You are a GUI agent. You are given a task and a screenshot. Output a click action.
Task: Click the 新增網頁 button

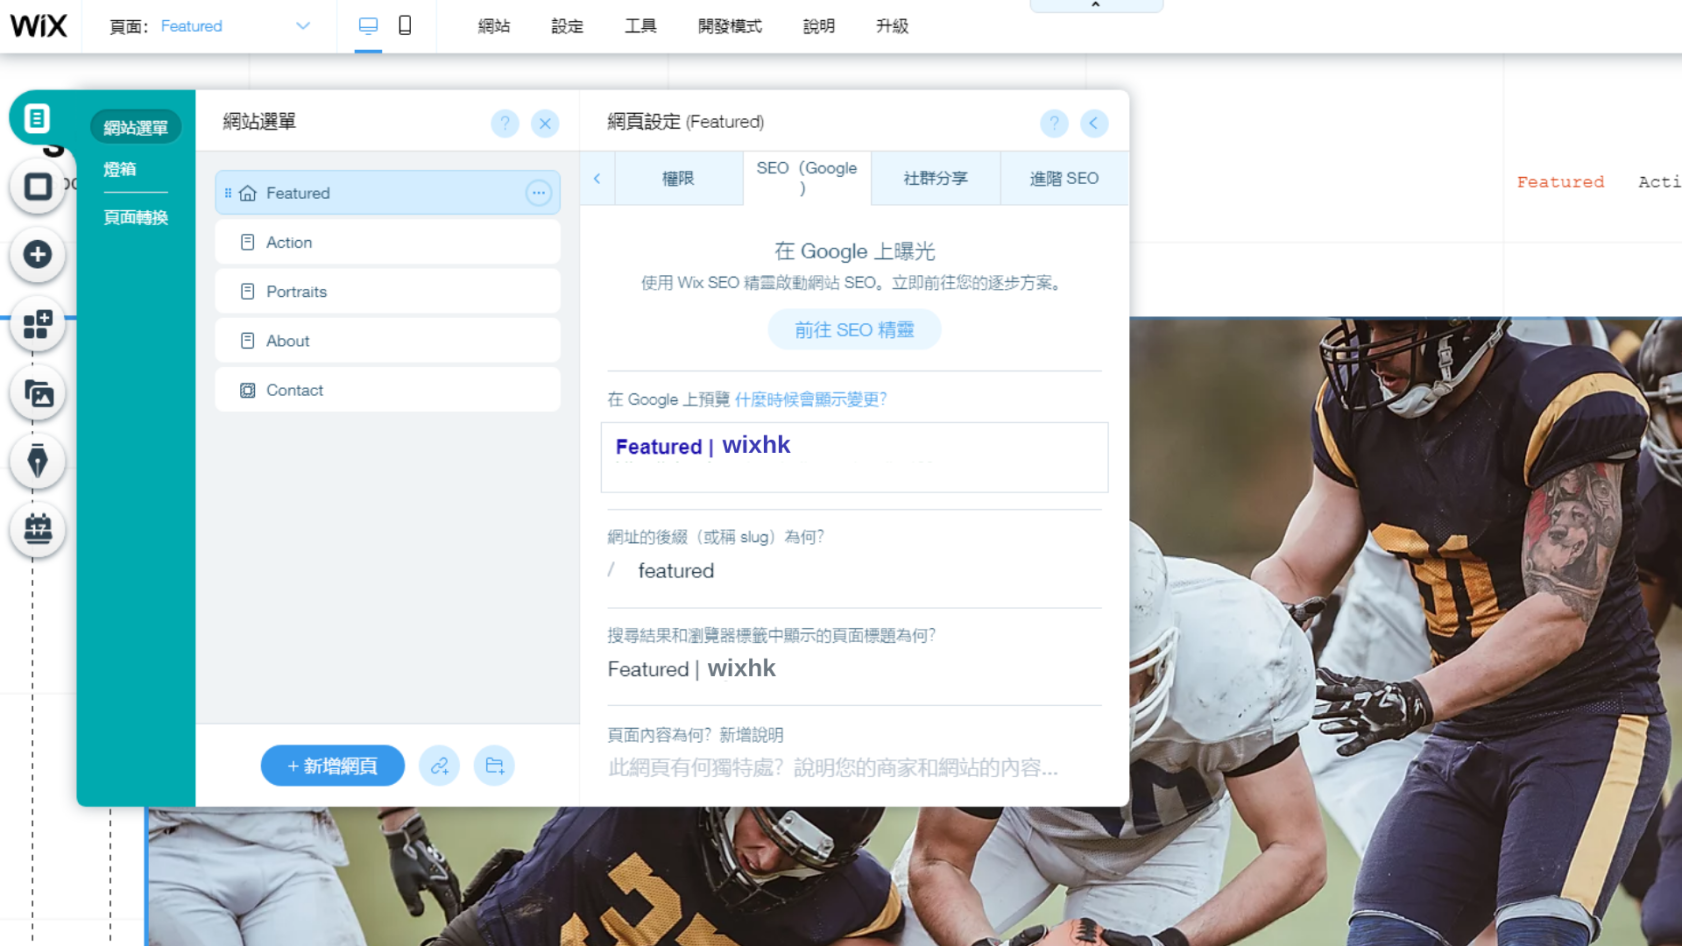click(332, 766)
